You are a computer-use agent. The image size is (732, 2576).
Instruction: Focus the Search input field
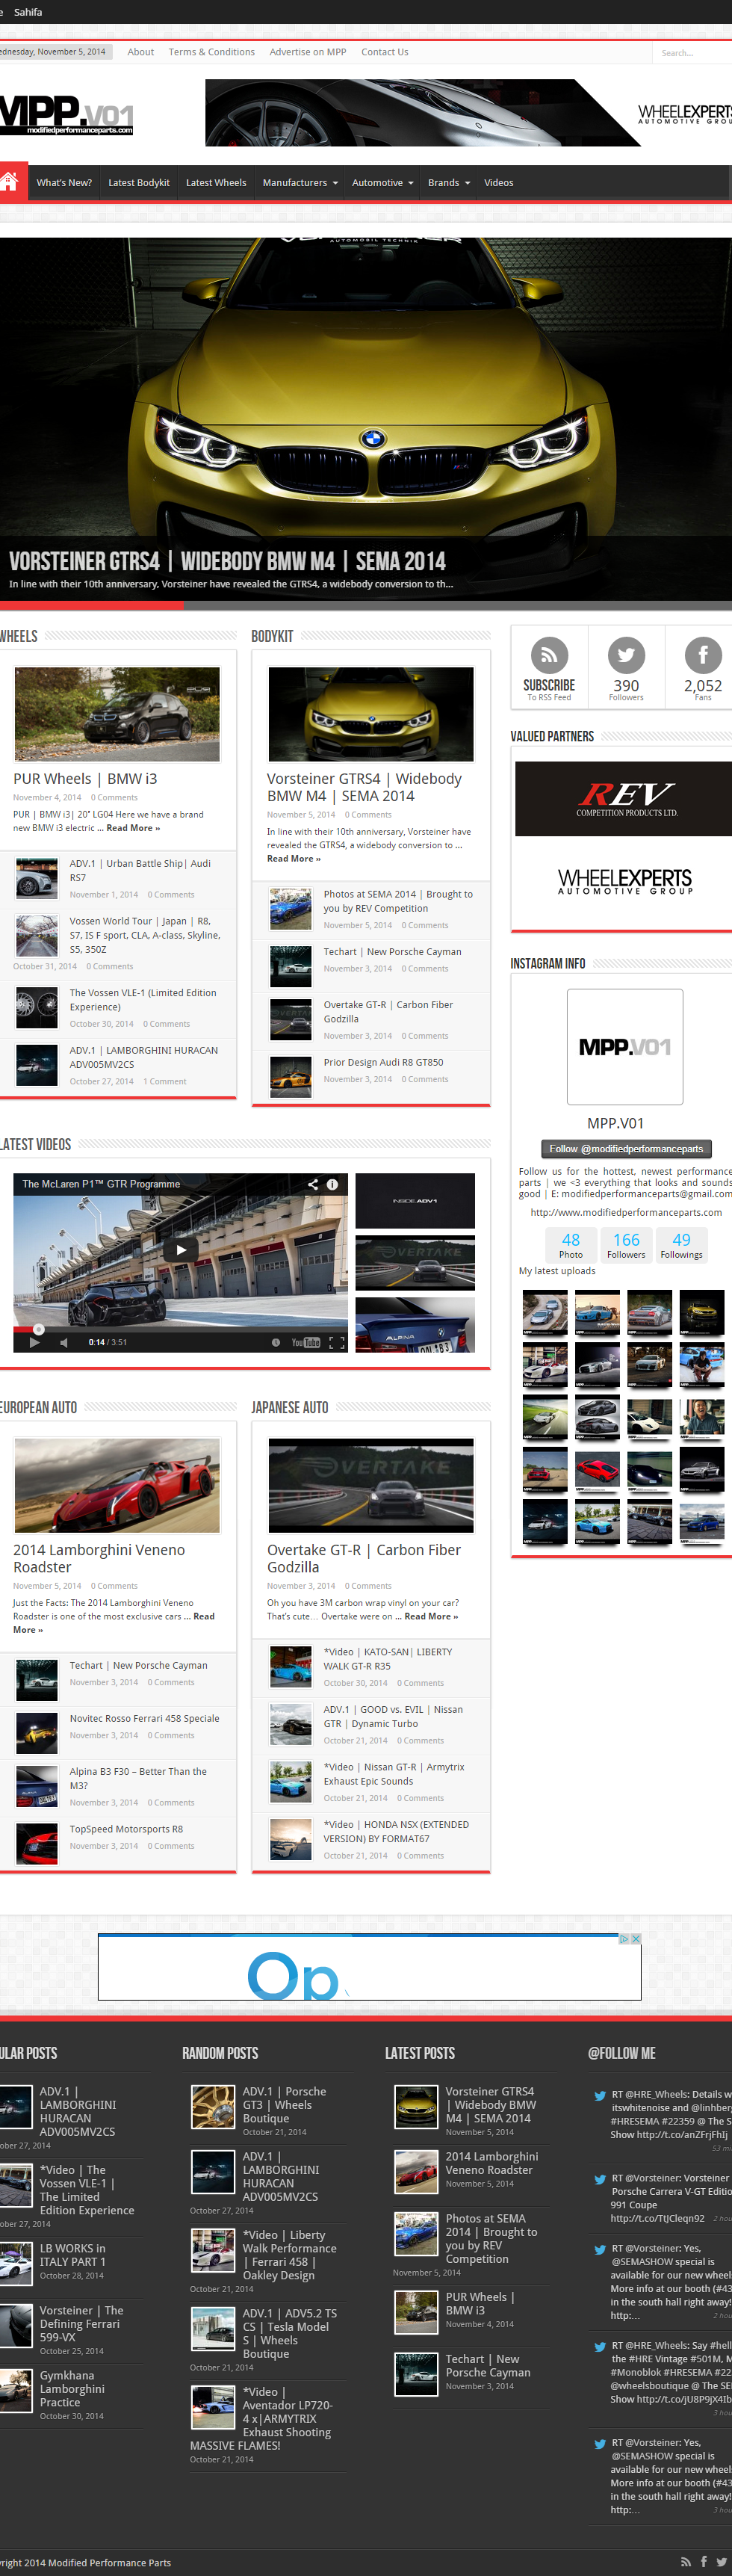point(693,52)
